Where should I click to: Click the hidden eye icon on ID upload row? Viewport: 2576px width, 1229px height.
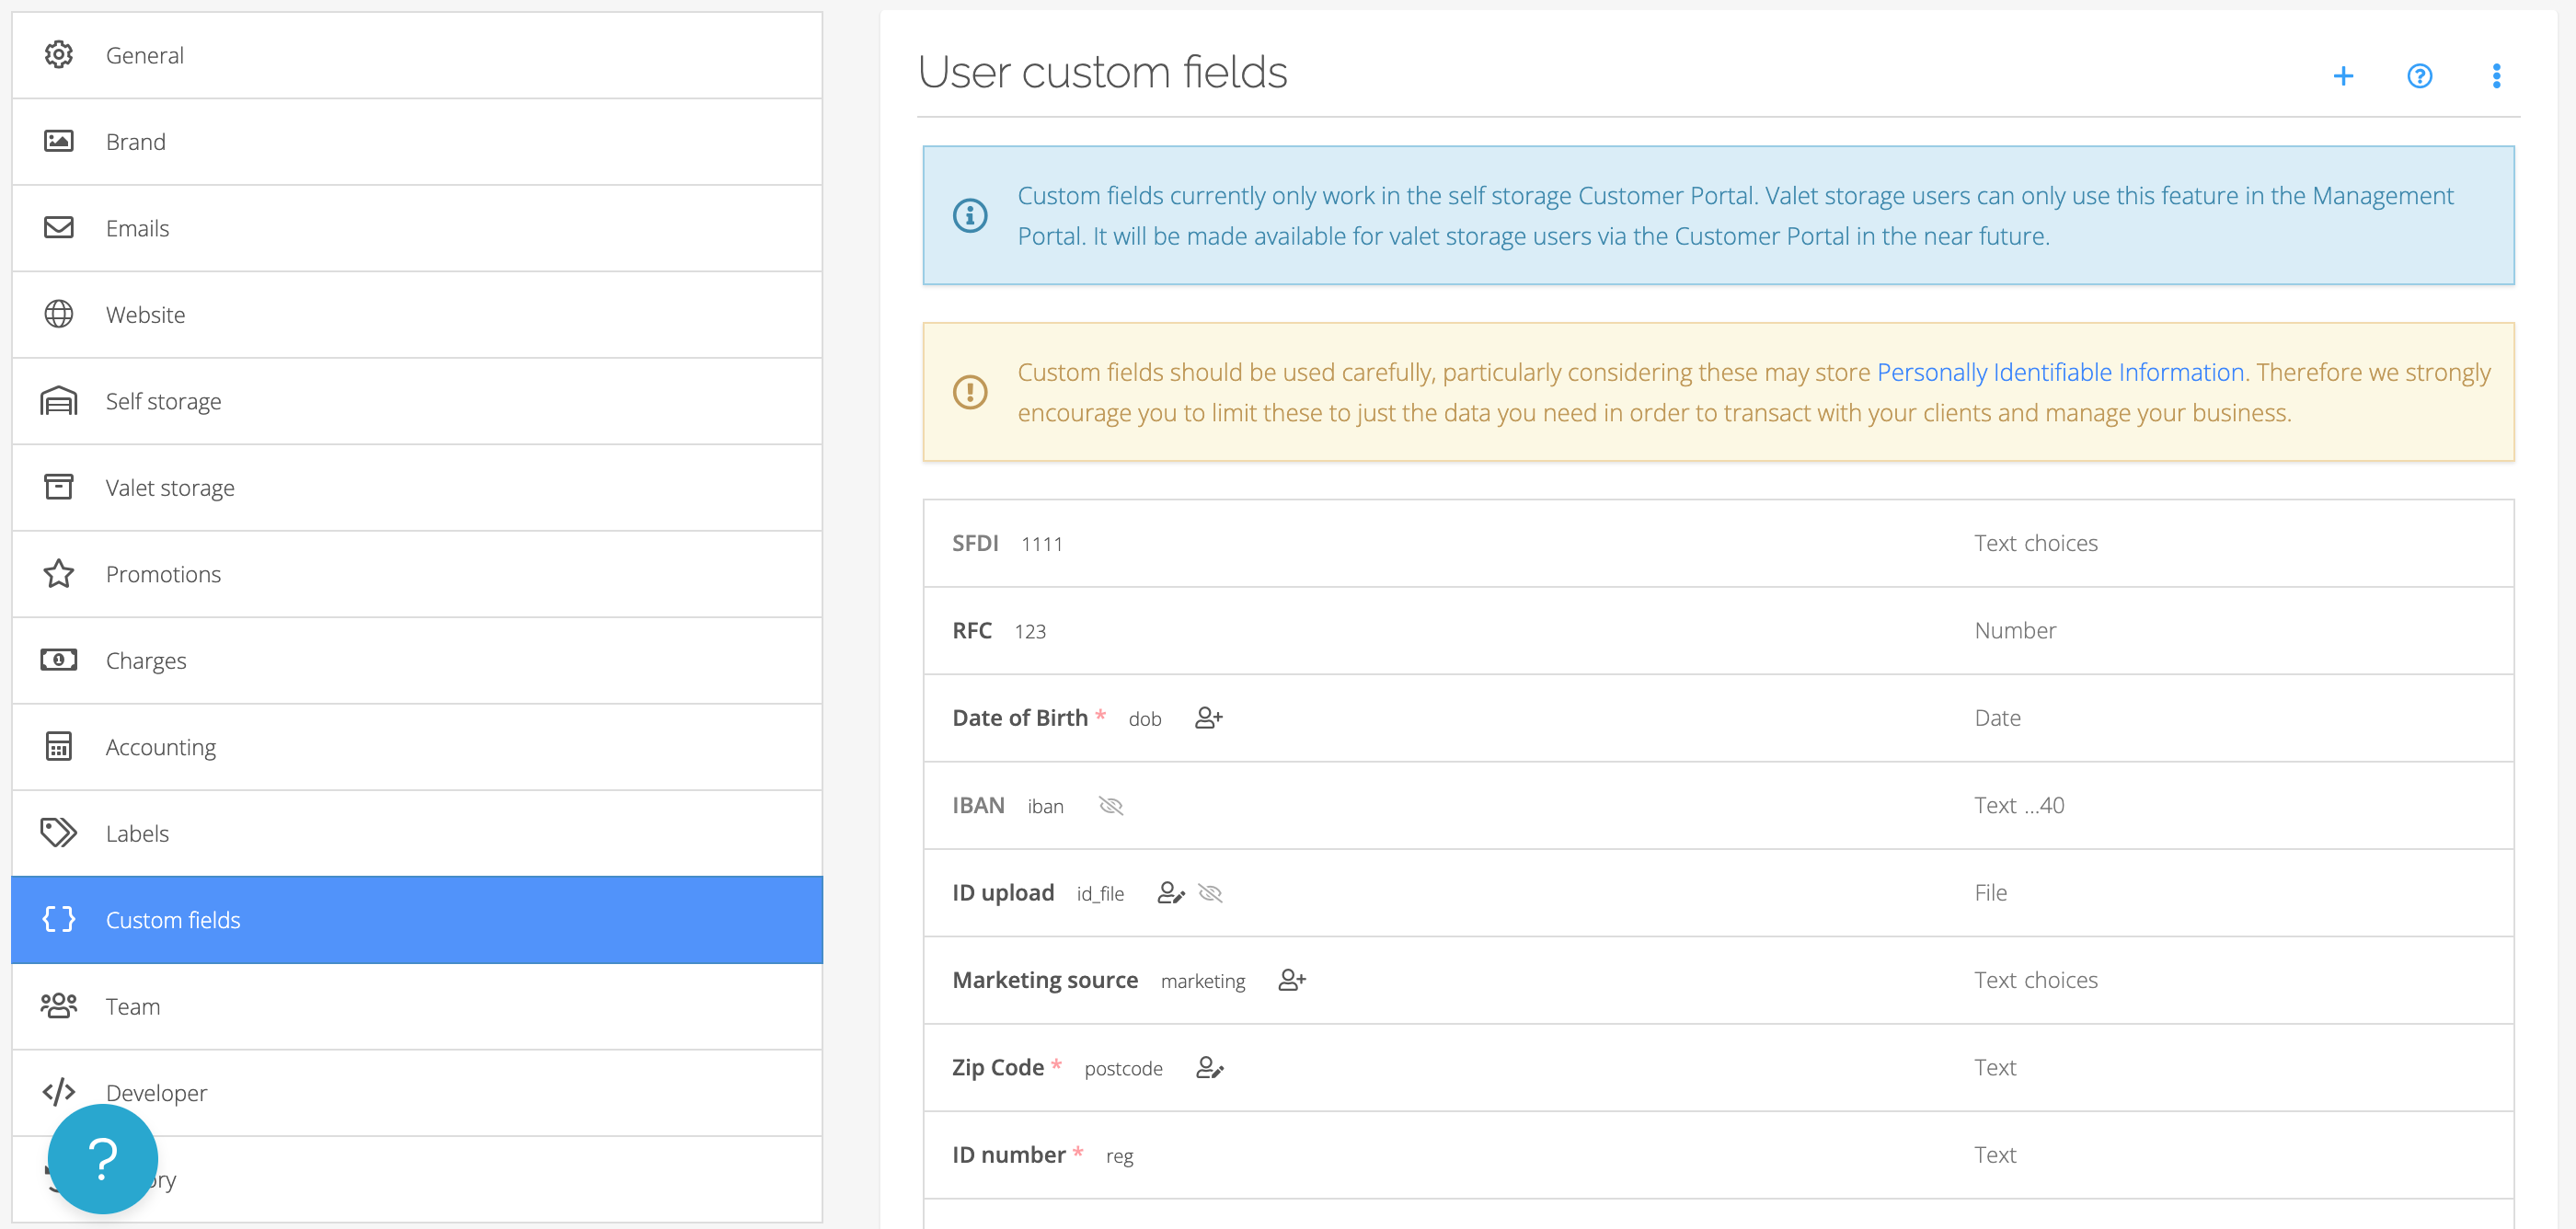click(1210, 893)
